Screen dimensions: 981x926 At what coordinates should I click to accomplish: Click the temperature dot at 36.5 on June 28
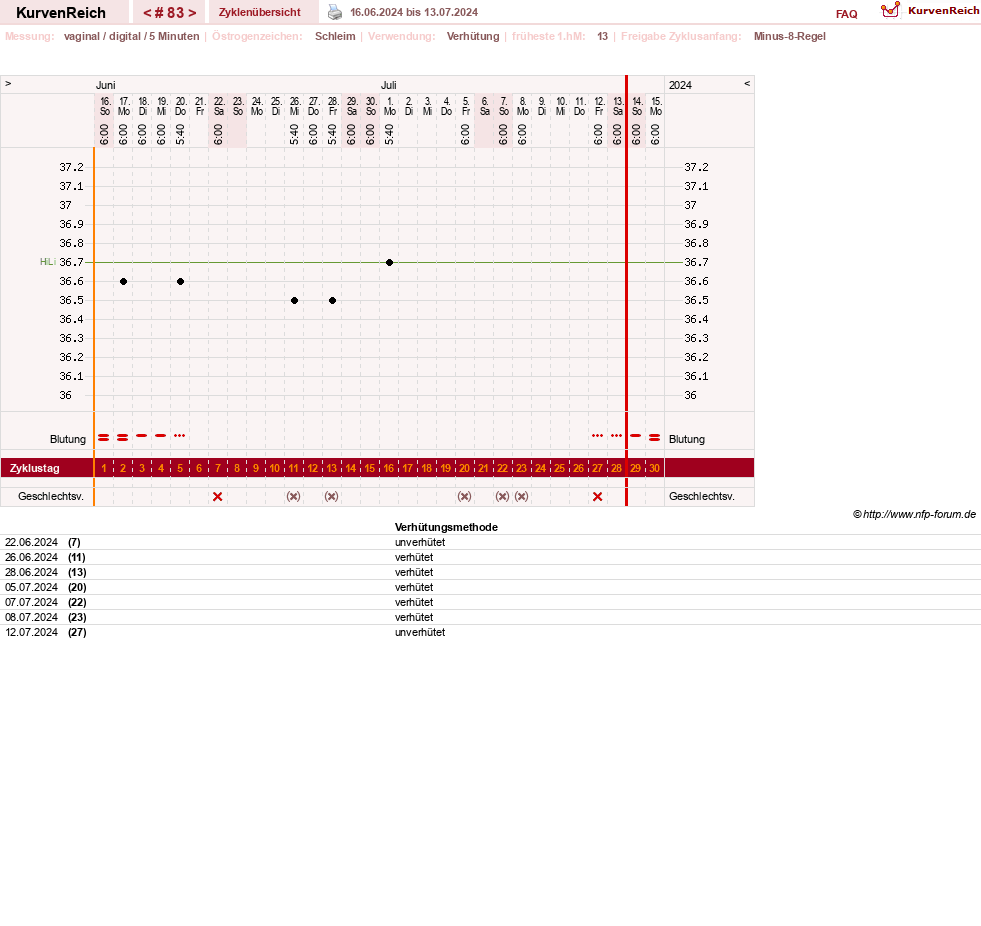(332, 300)
